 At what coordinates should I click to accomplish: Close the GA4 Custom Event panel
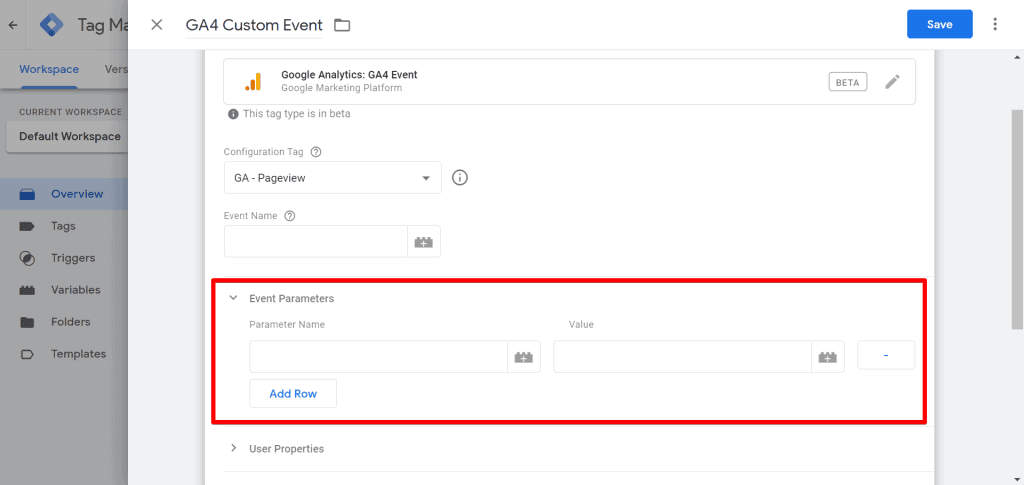[157, 25]
